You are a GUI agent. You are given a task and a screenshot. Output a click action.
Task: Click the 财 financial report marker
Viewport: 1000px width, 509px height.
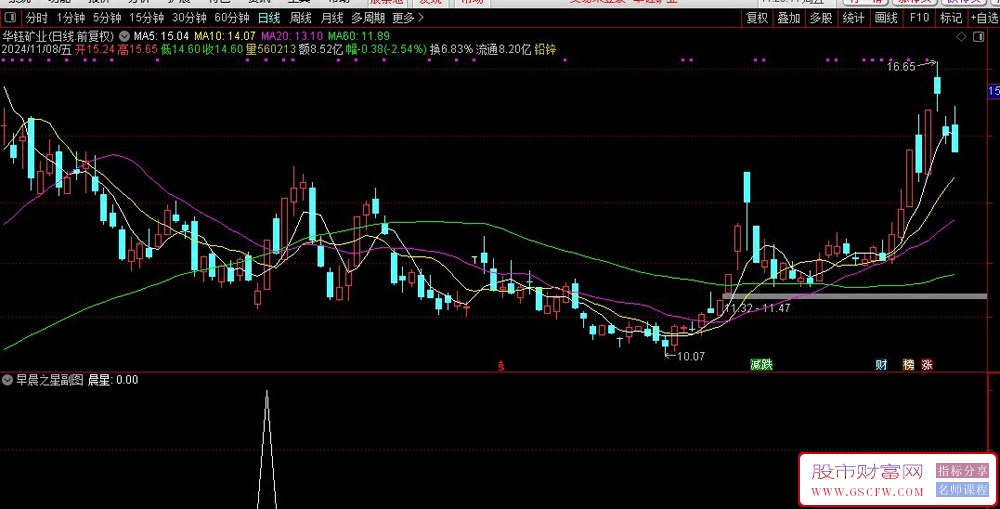coord(881,365)
